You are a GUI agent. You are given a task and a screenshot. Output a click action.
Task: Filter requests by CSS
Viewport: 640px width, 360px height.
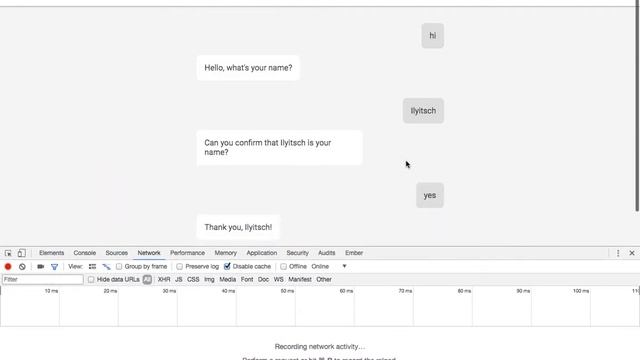[x=193, y=280]
